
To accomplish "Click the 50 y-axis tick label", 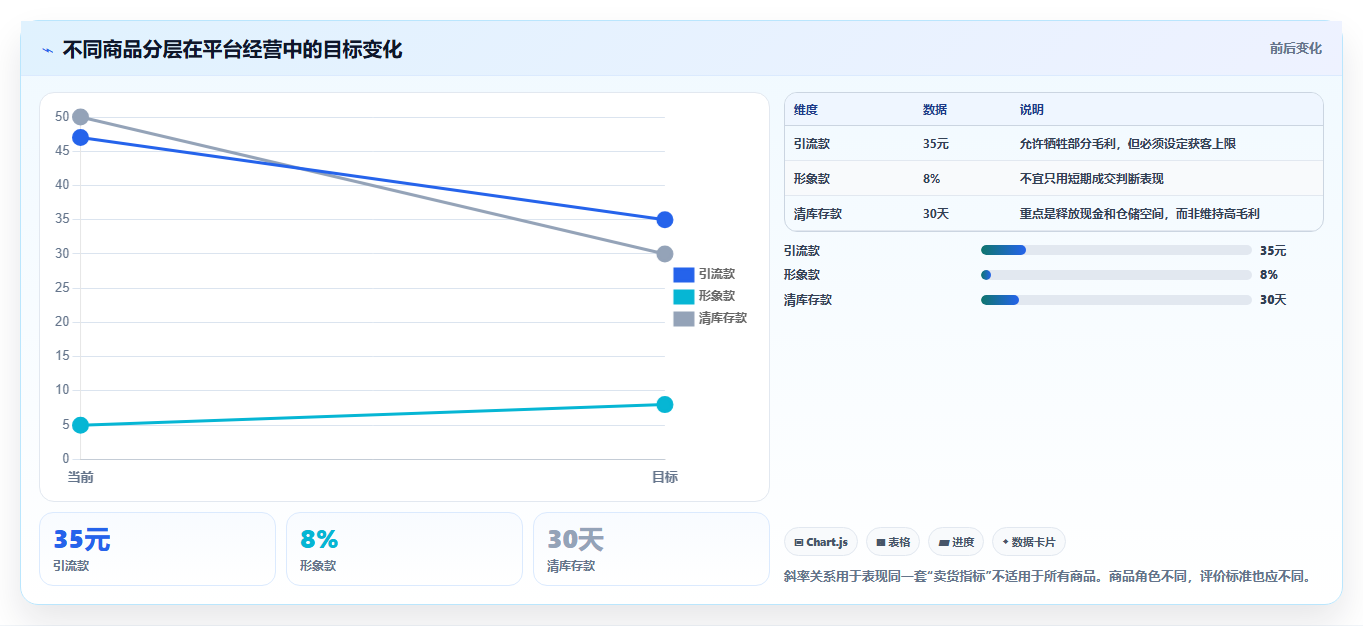I will tap(62, 117).
